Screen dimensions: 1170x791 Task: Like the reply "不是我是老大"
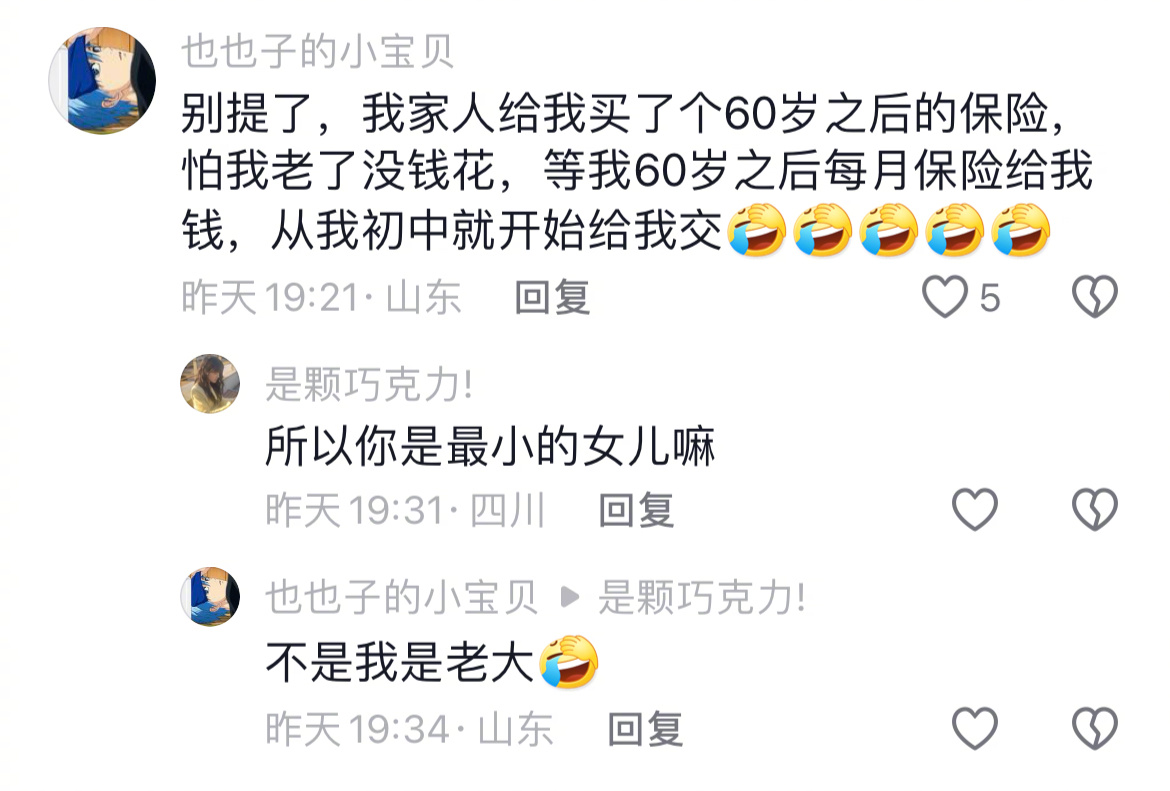tap(975, 728)
